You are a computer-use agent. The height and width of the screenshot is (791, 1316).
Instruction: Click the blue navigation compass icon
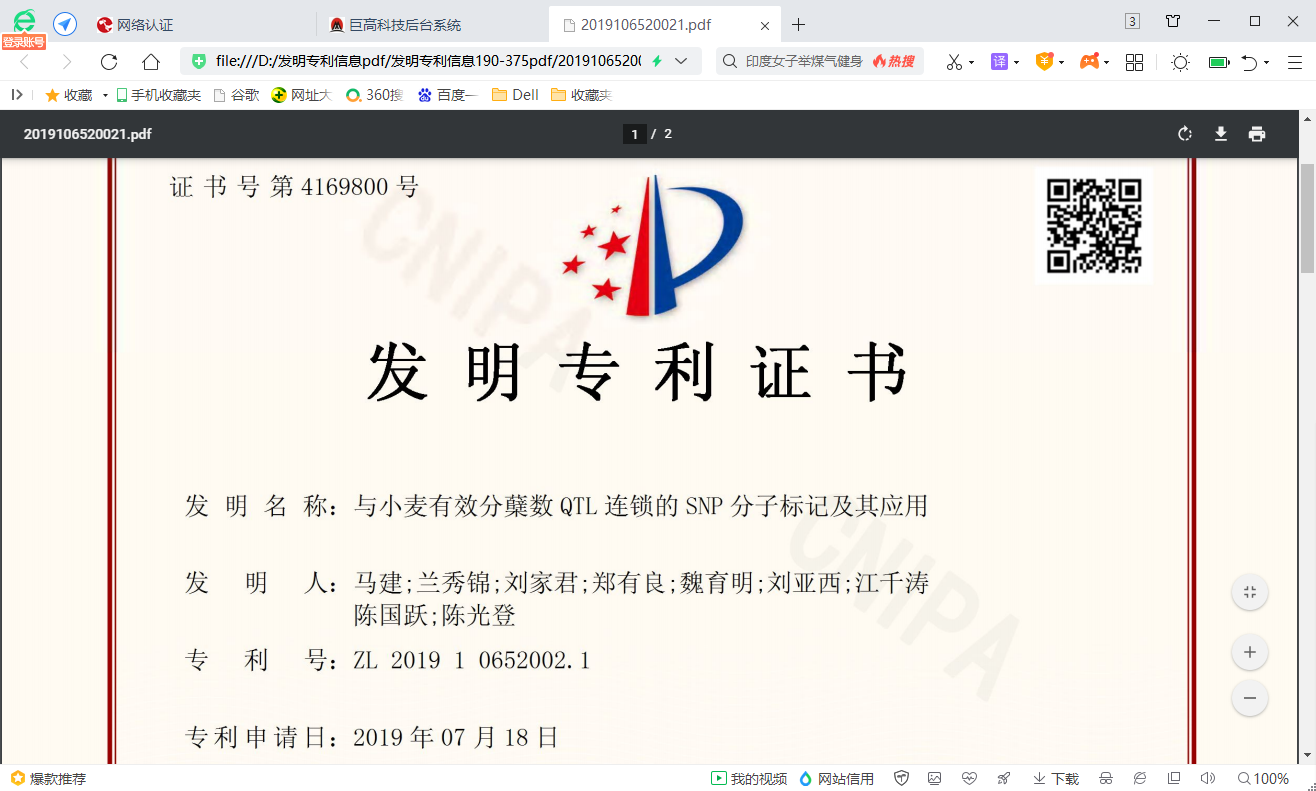tap(65, 24)
